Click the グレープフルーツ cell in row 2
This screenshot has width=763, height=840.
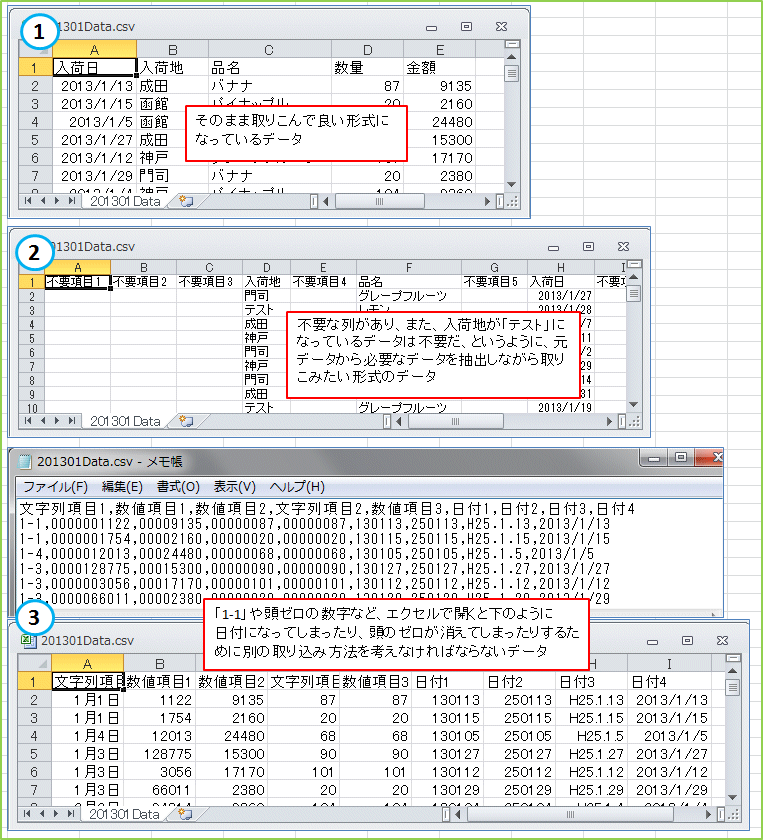[409, 296]
